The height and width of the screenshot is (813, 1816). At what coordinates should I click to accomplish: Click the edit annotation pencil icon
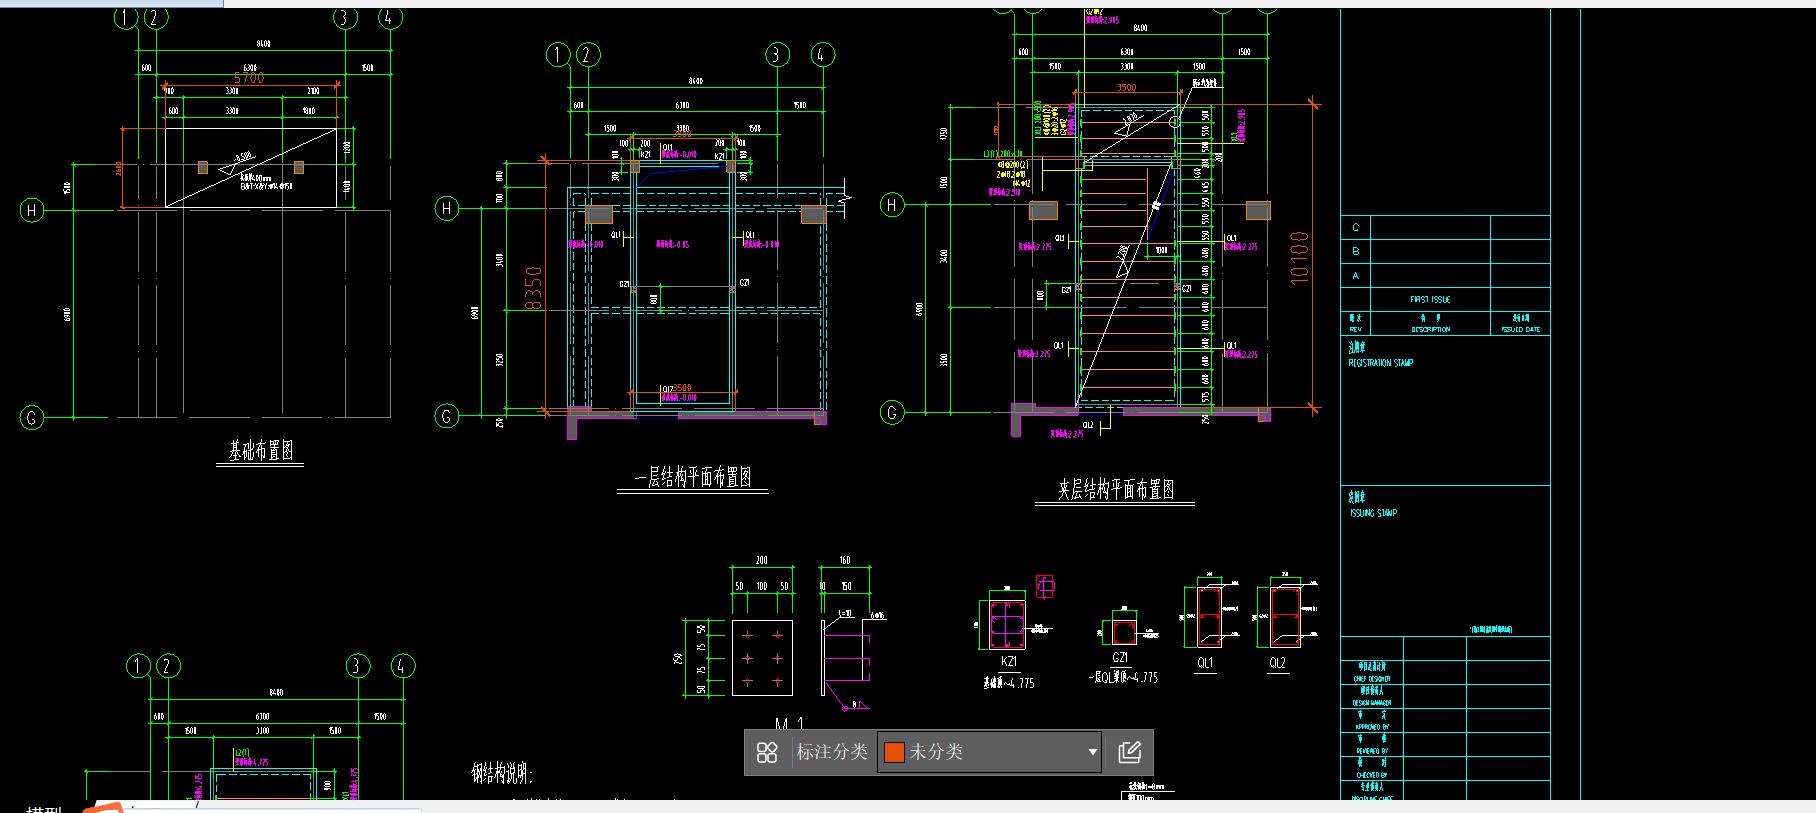1130,752
